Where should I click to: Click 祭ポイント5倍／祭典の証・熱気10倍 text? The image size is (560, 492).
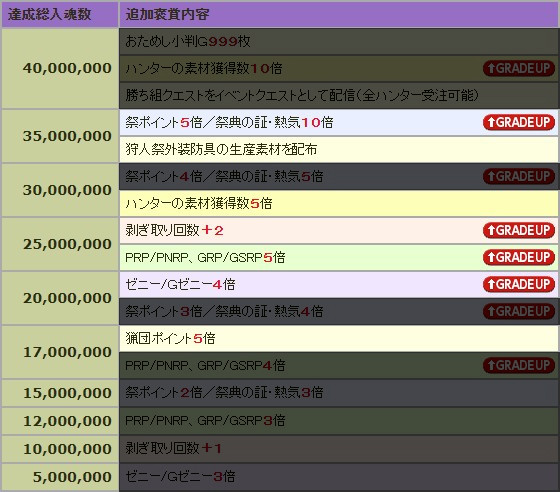[229, 122]
